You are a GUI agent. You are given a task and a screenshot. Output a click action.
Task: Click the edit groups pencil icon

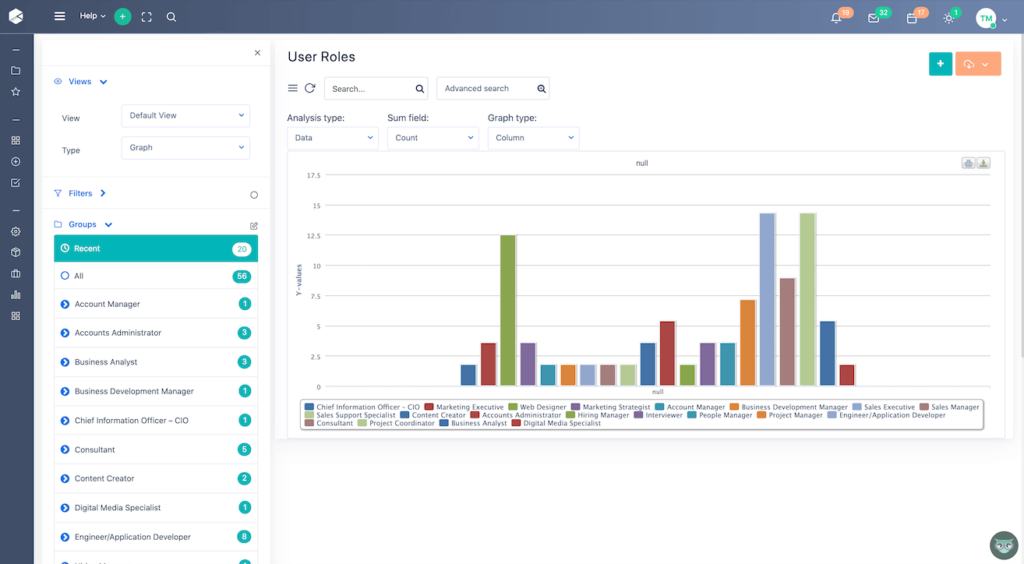click(x=253, y=226)
